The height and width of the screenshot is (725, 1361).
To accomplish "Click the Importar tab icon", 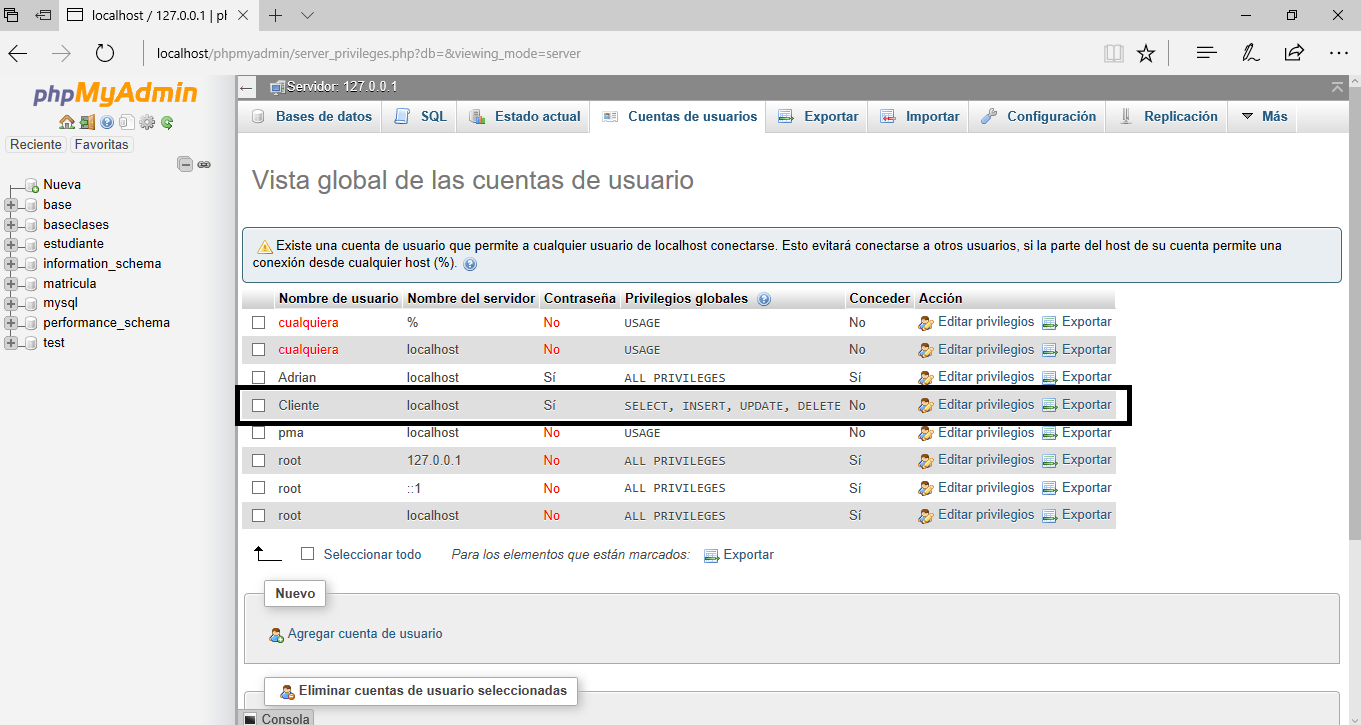I will 887,116.
